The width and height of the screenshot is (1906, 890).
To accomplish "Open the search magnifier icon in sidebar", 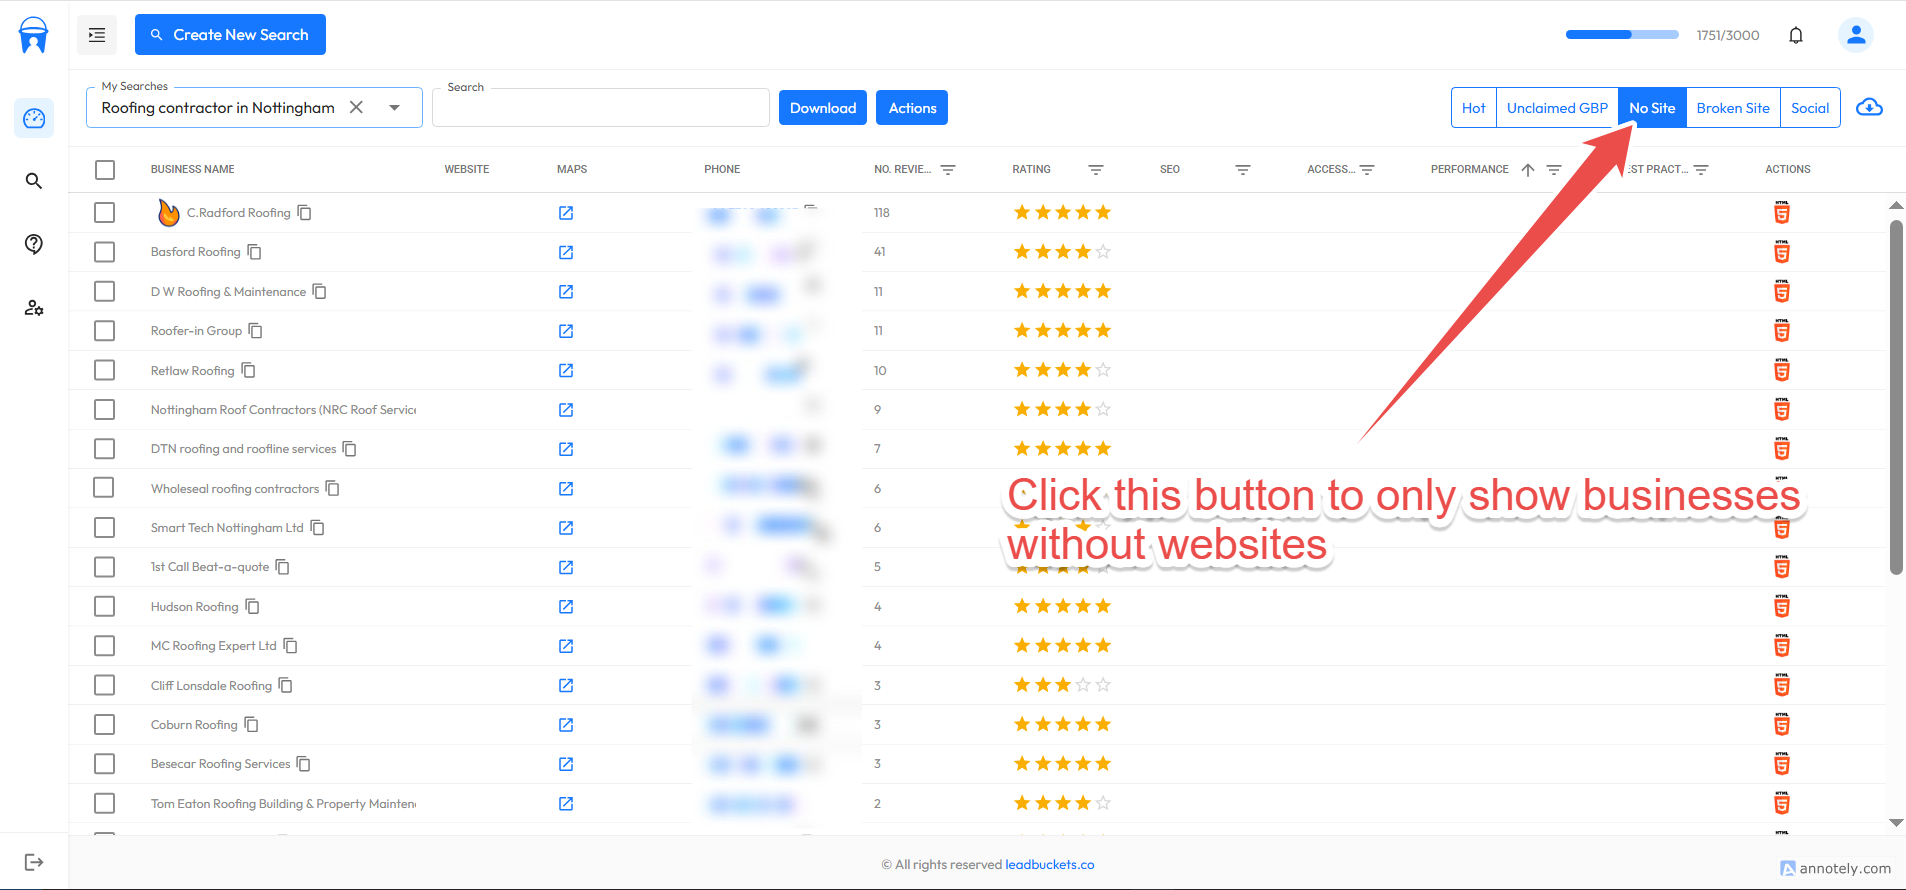I will point(34,181).
